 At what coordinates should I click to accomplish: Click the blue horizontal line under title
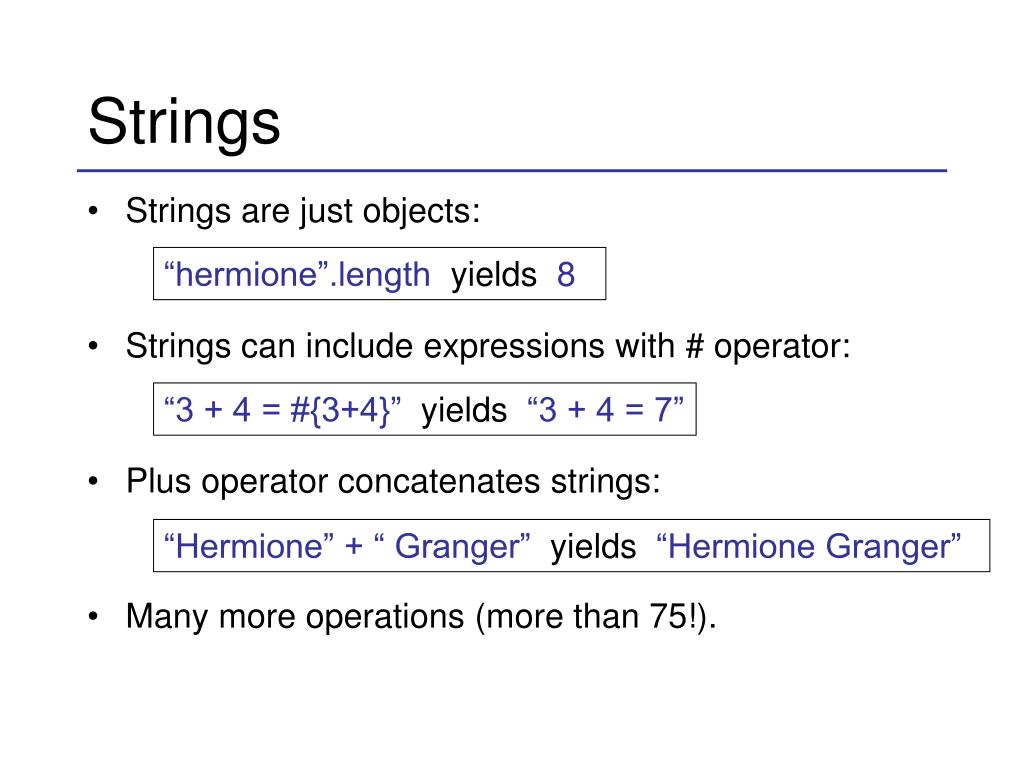point(512,171)
